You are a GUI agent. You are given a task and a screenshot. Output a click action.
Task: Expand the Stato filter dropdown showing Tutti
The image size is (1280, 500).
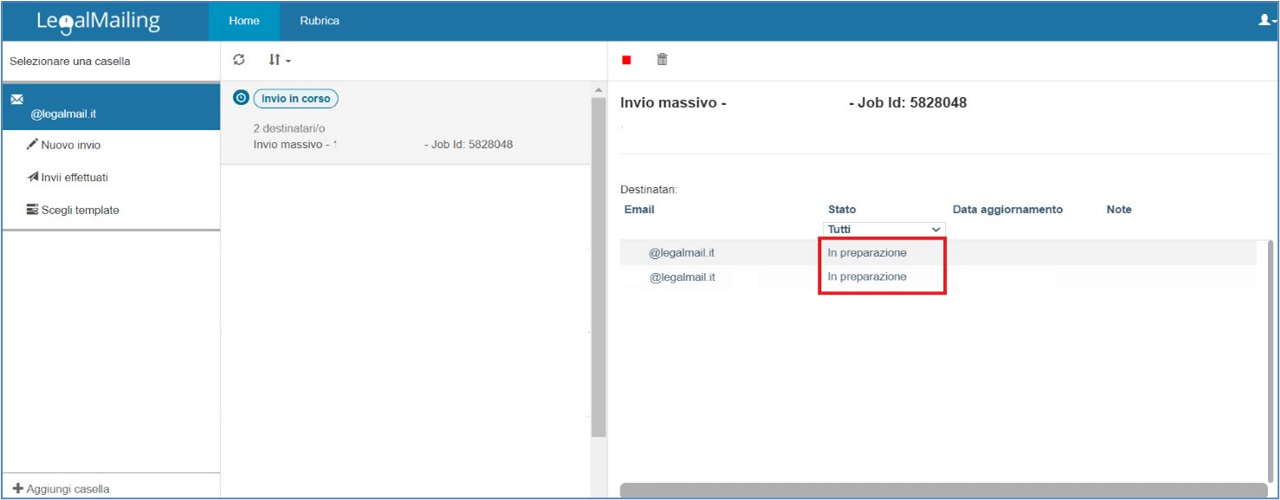[884, 229]
